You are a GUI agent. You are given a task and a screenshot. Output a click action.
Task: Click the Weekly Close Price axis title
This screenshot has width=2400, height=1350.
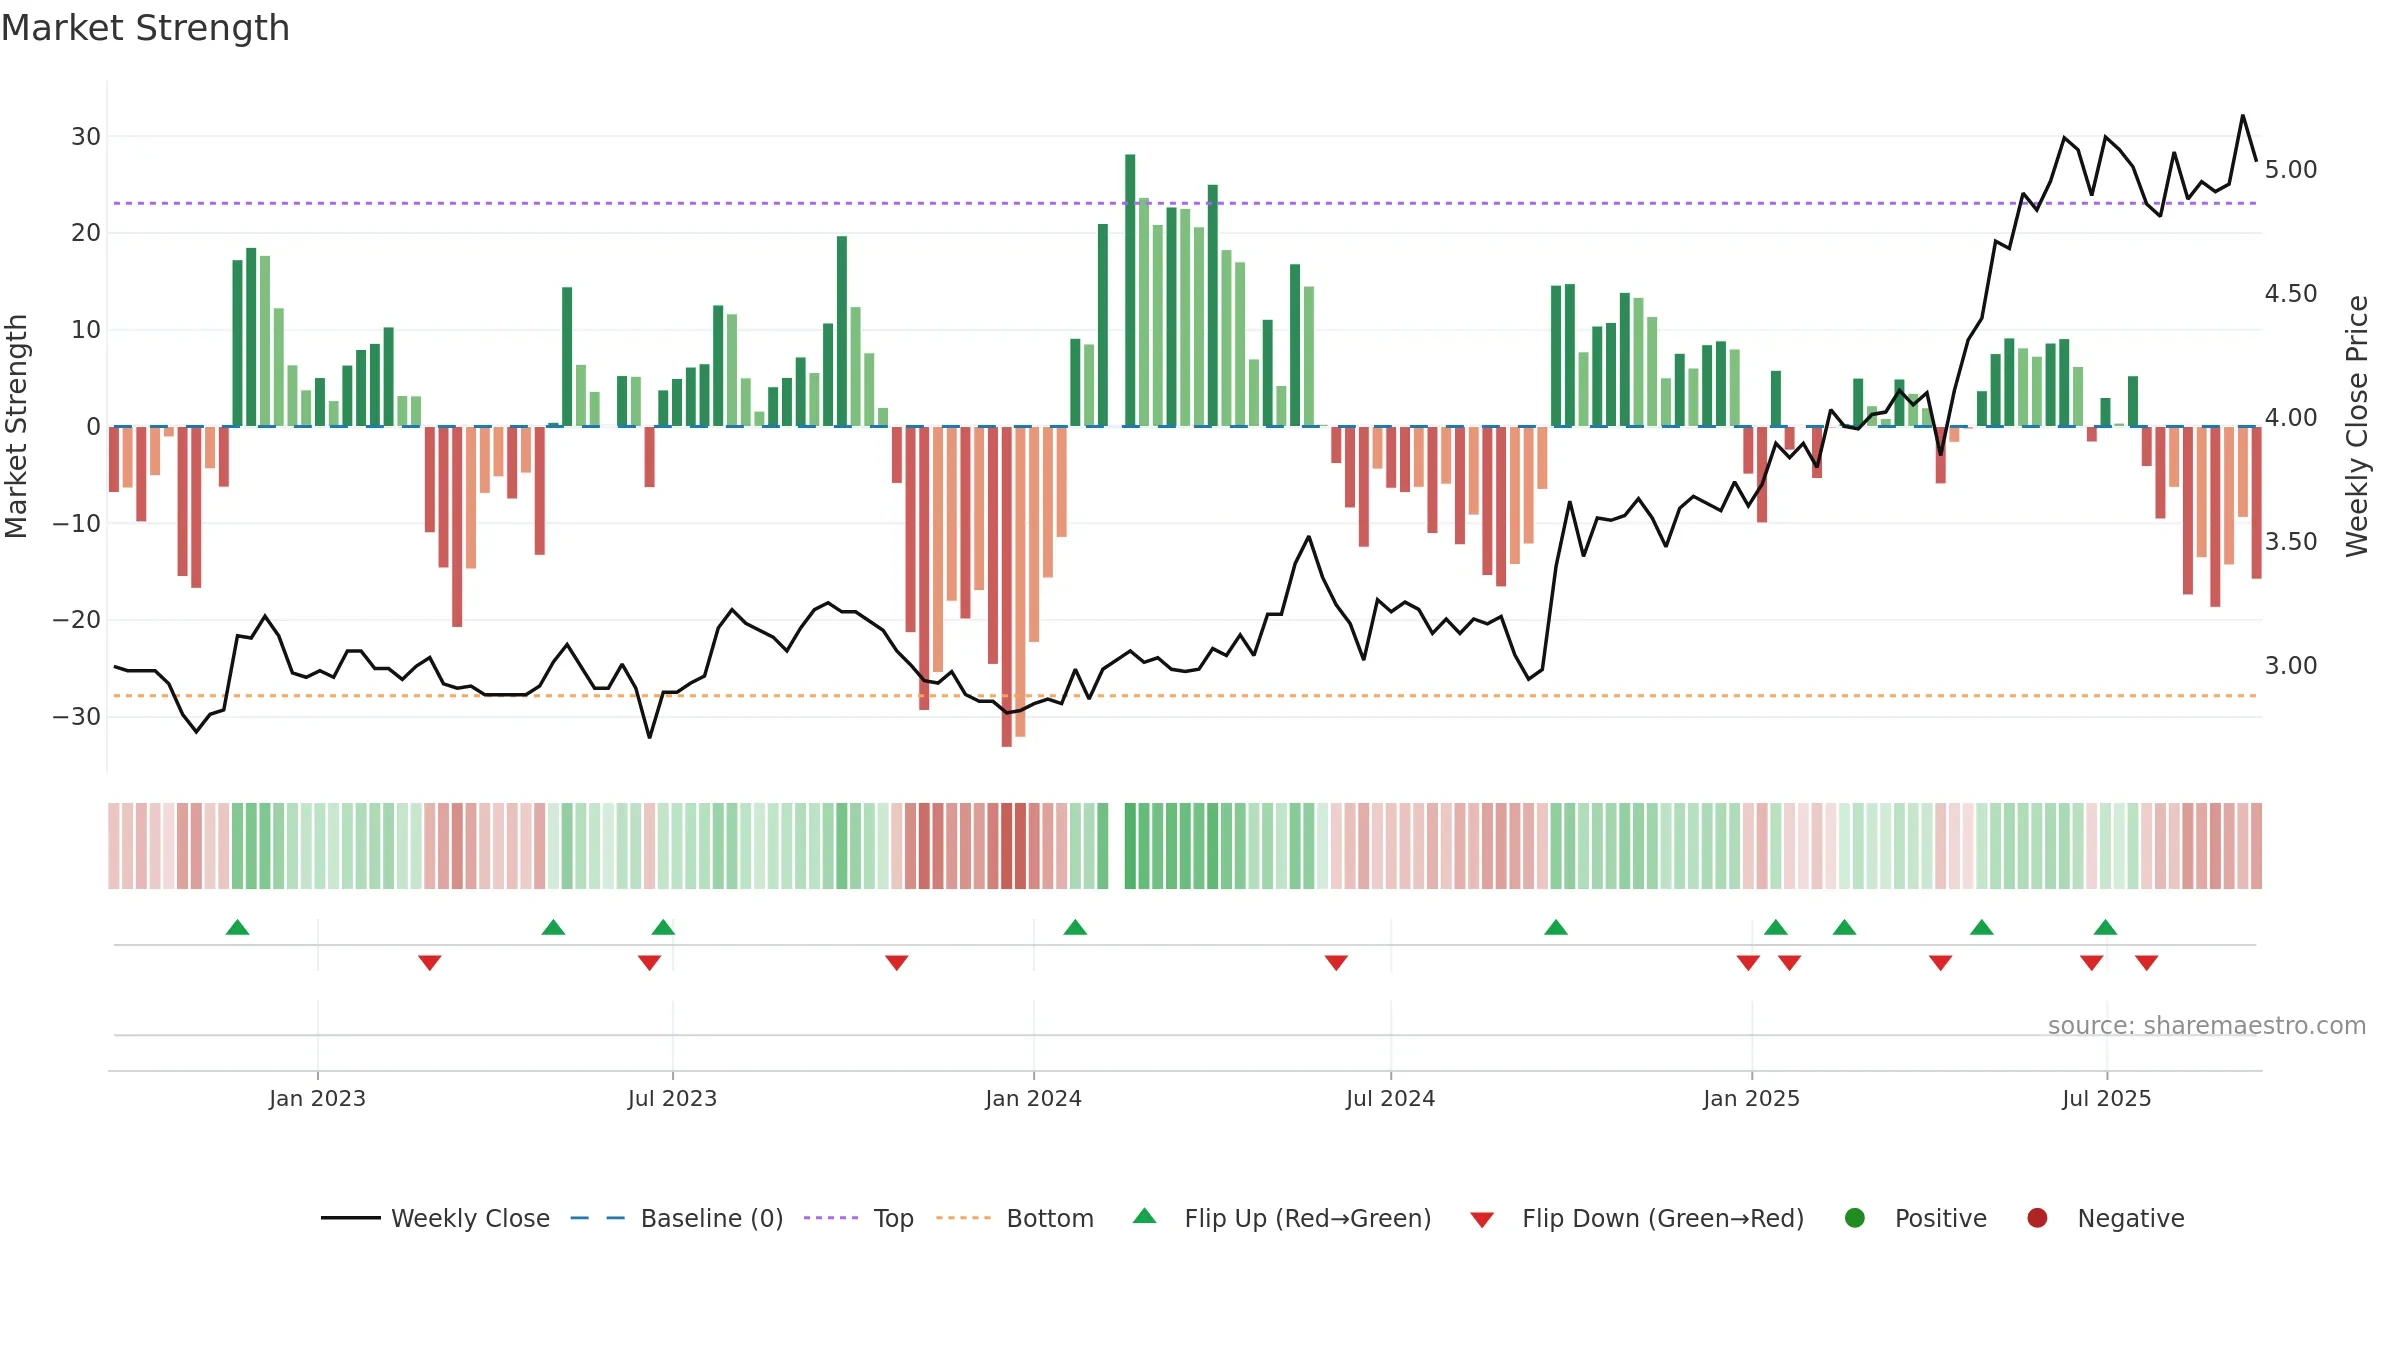tap(2357, 426)
